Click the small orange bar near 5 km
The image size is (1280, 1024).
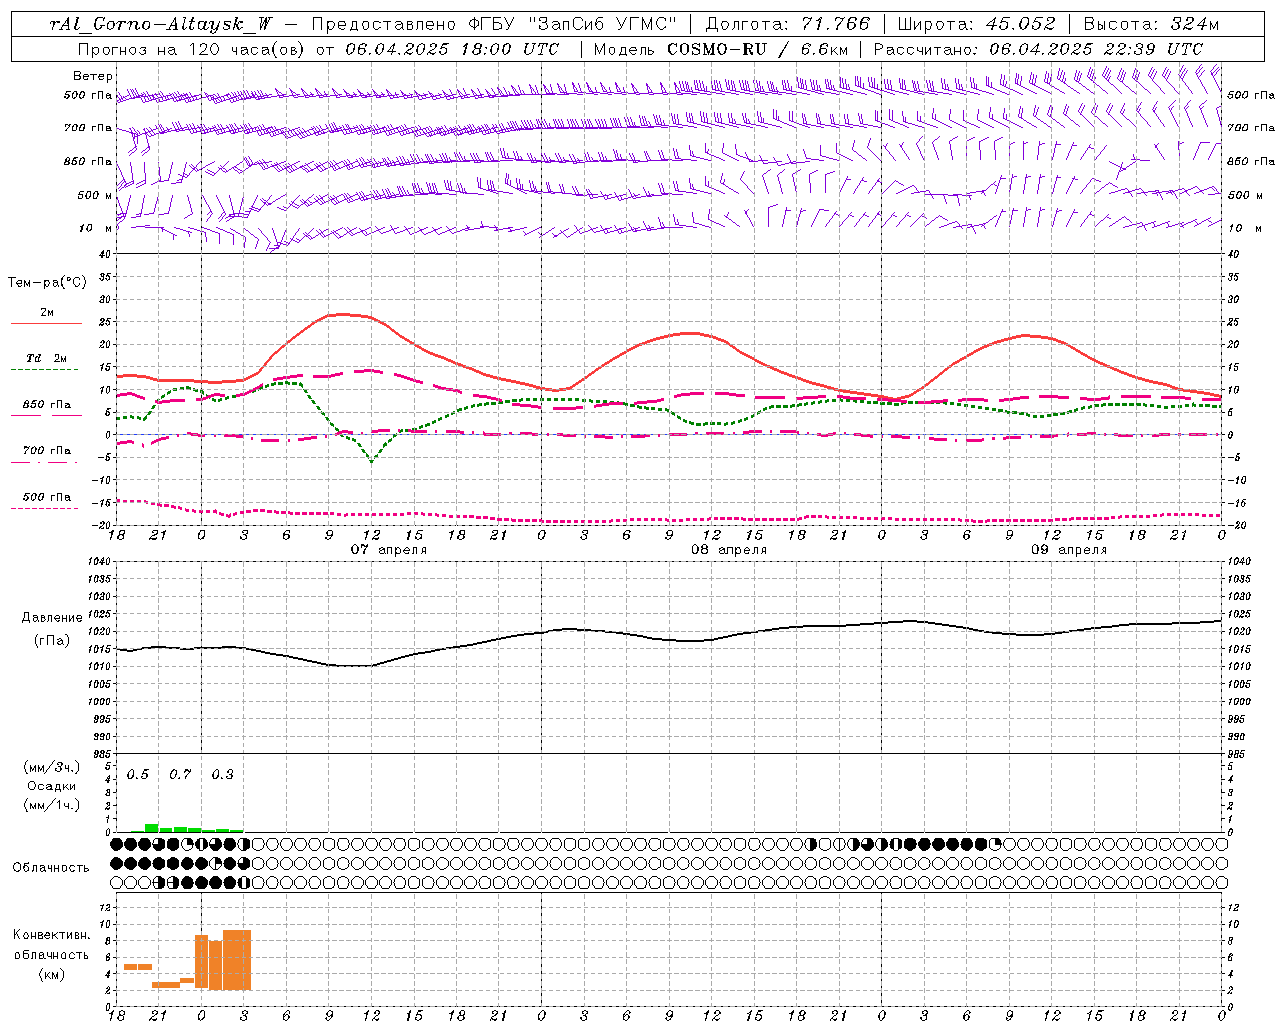point(138,967)
